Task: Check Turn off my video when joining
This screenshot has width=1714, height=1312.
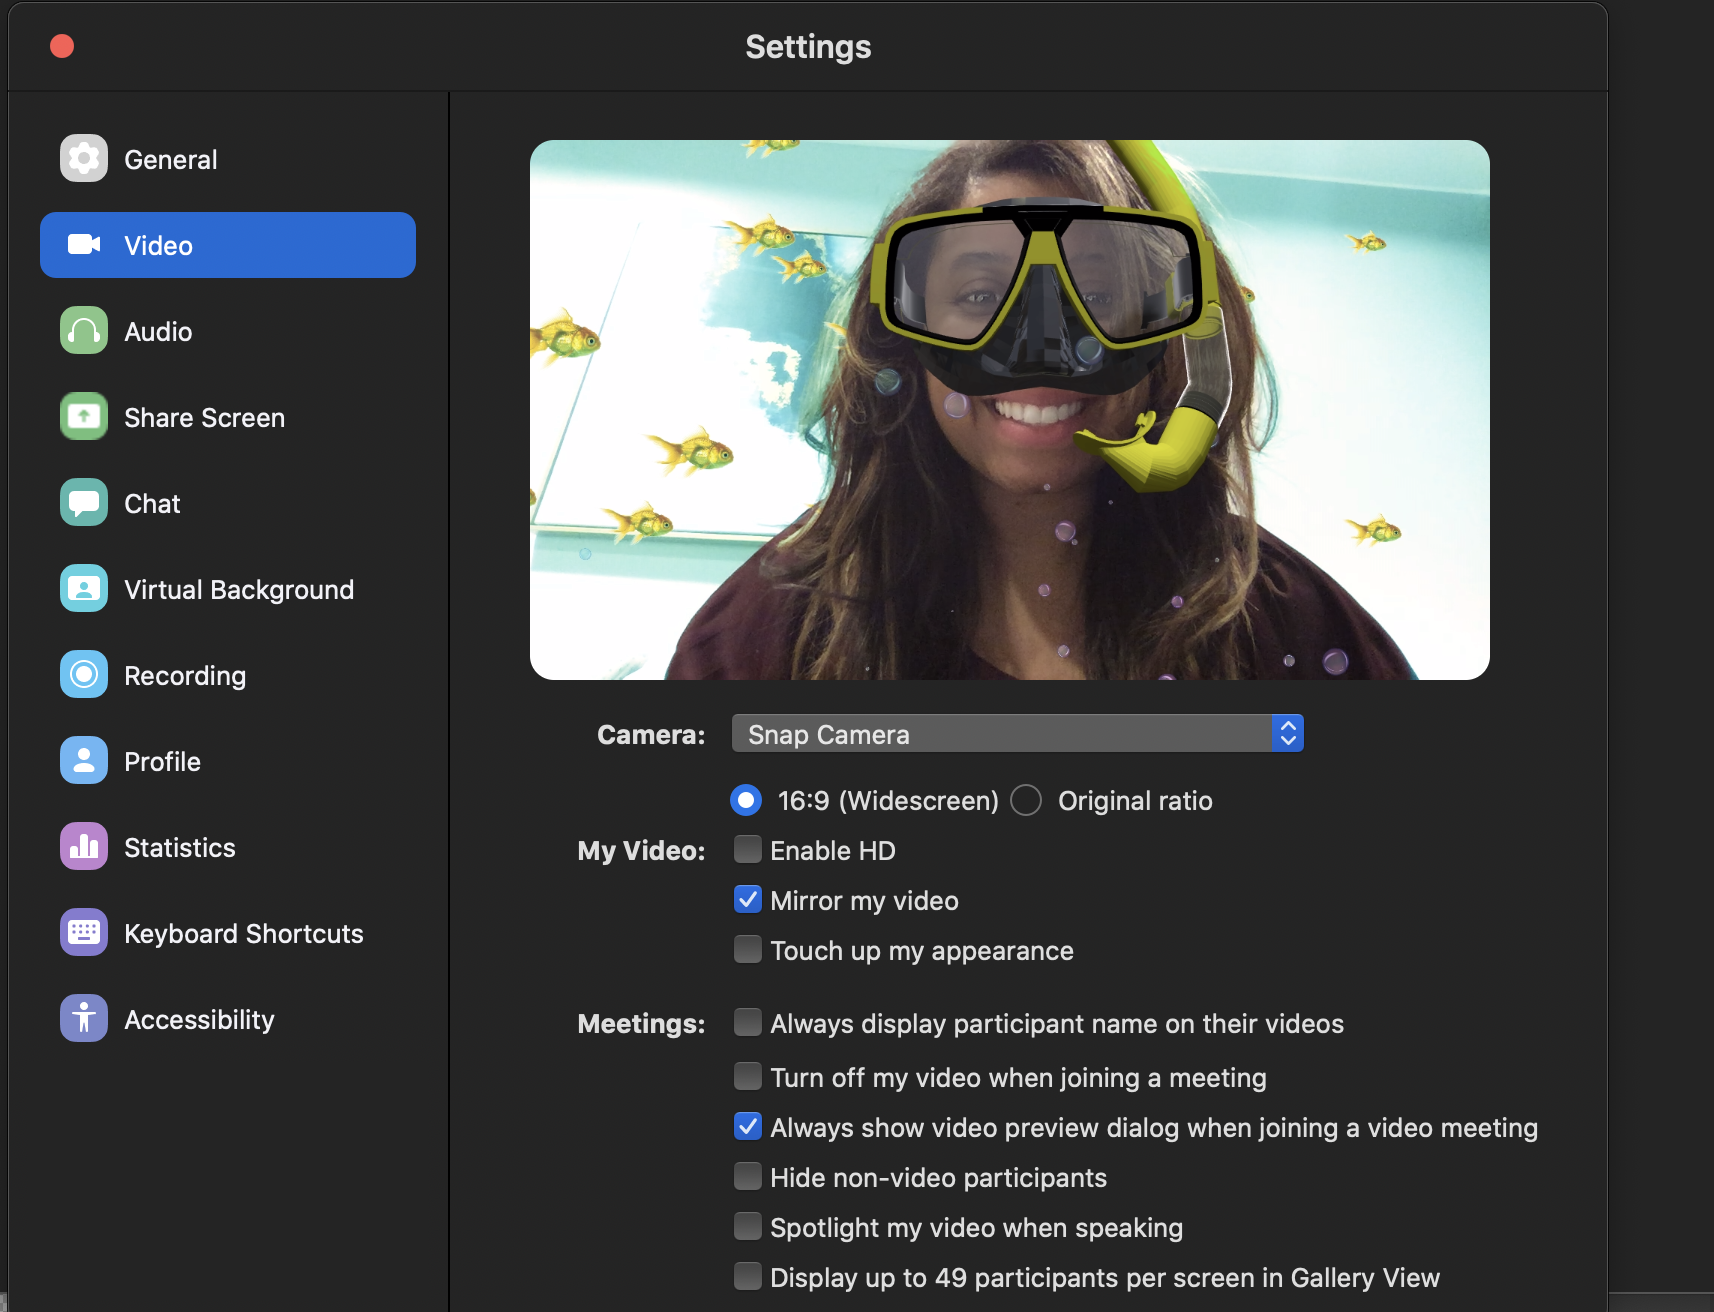Action: coord(747,1076)
